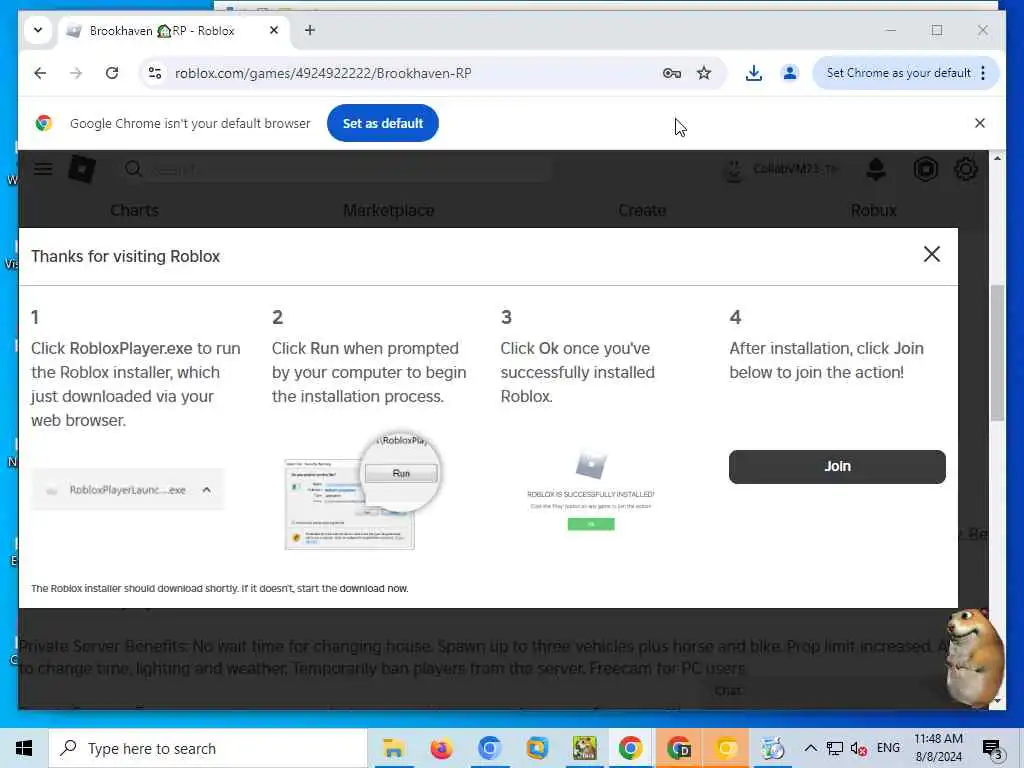Click the browser forward arrow
Image resolution: width=1024 pixels, height=768 pixels.
click(x=76, y=73)
